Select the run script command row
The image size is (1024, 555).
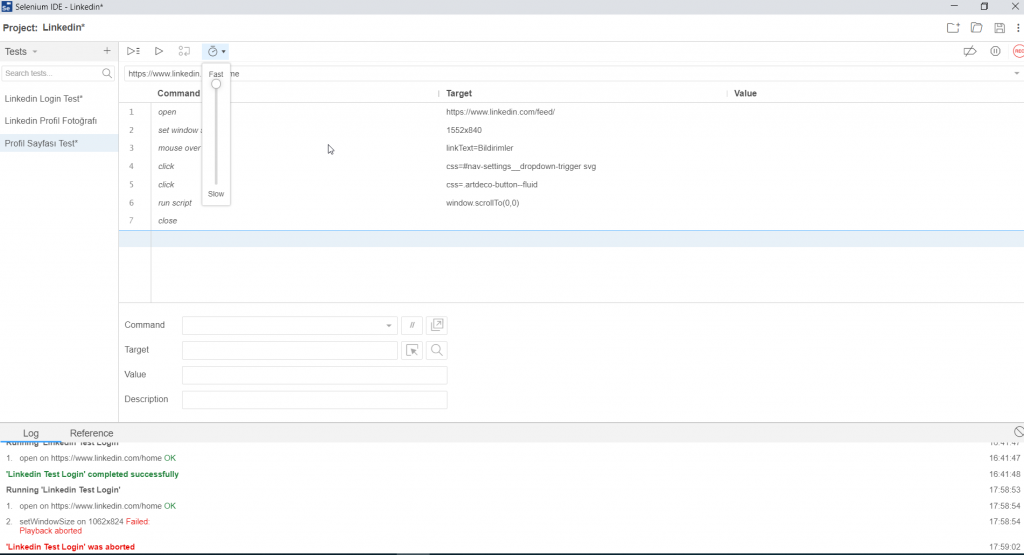tap(571, 202)
